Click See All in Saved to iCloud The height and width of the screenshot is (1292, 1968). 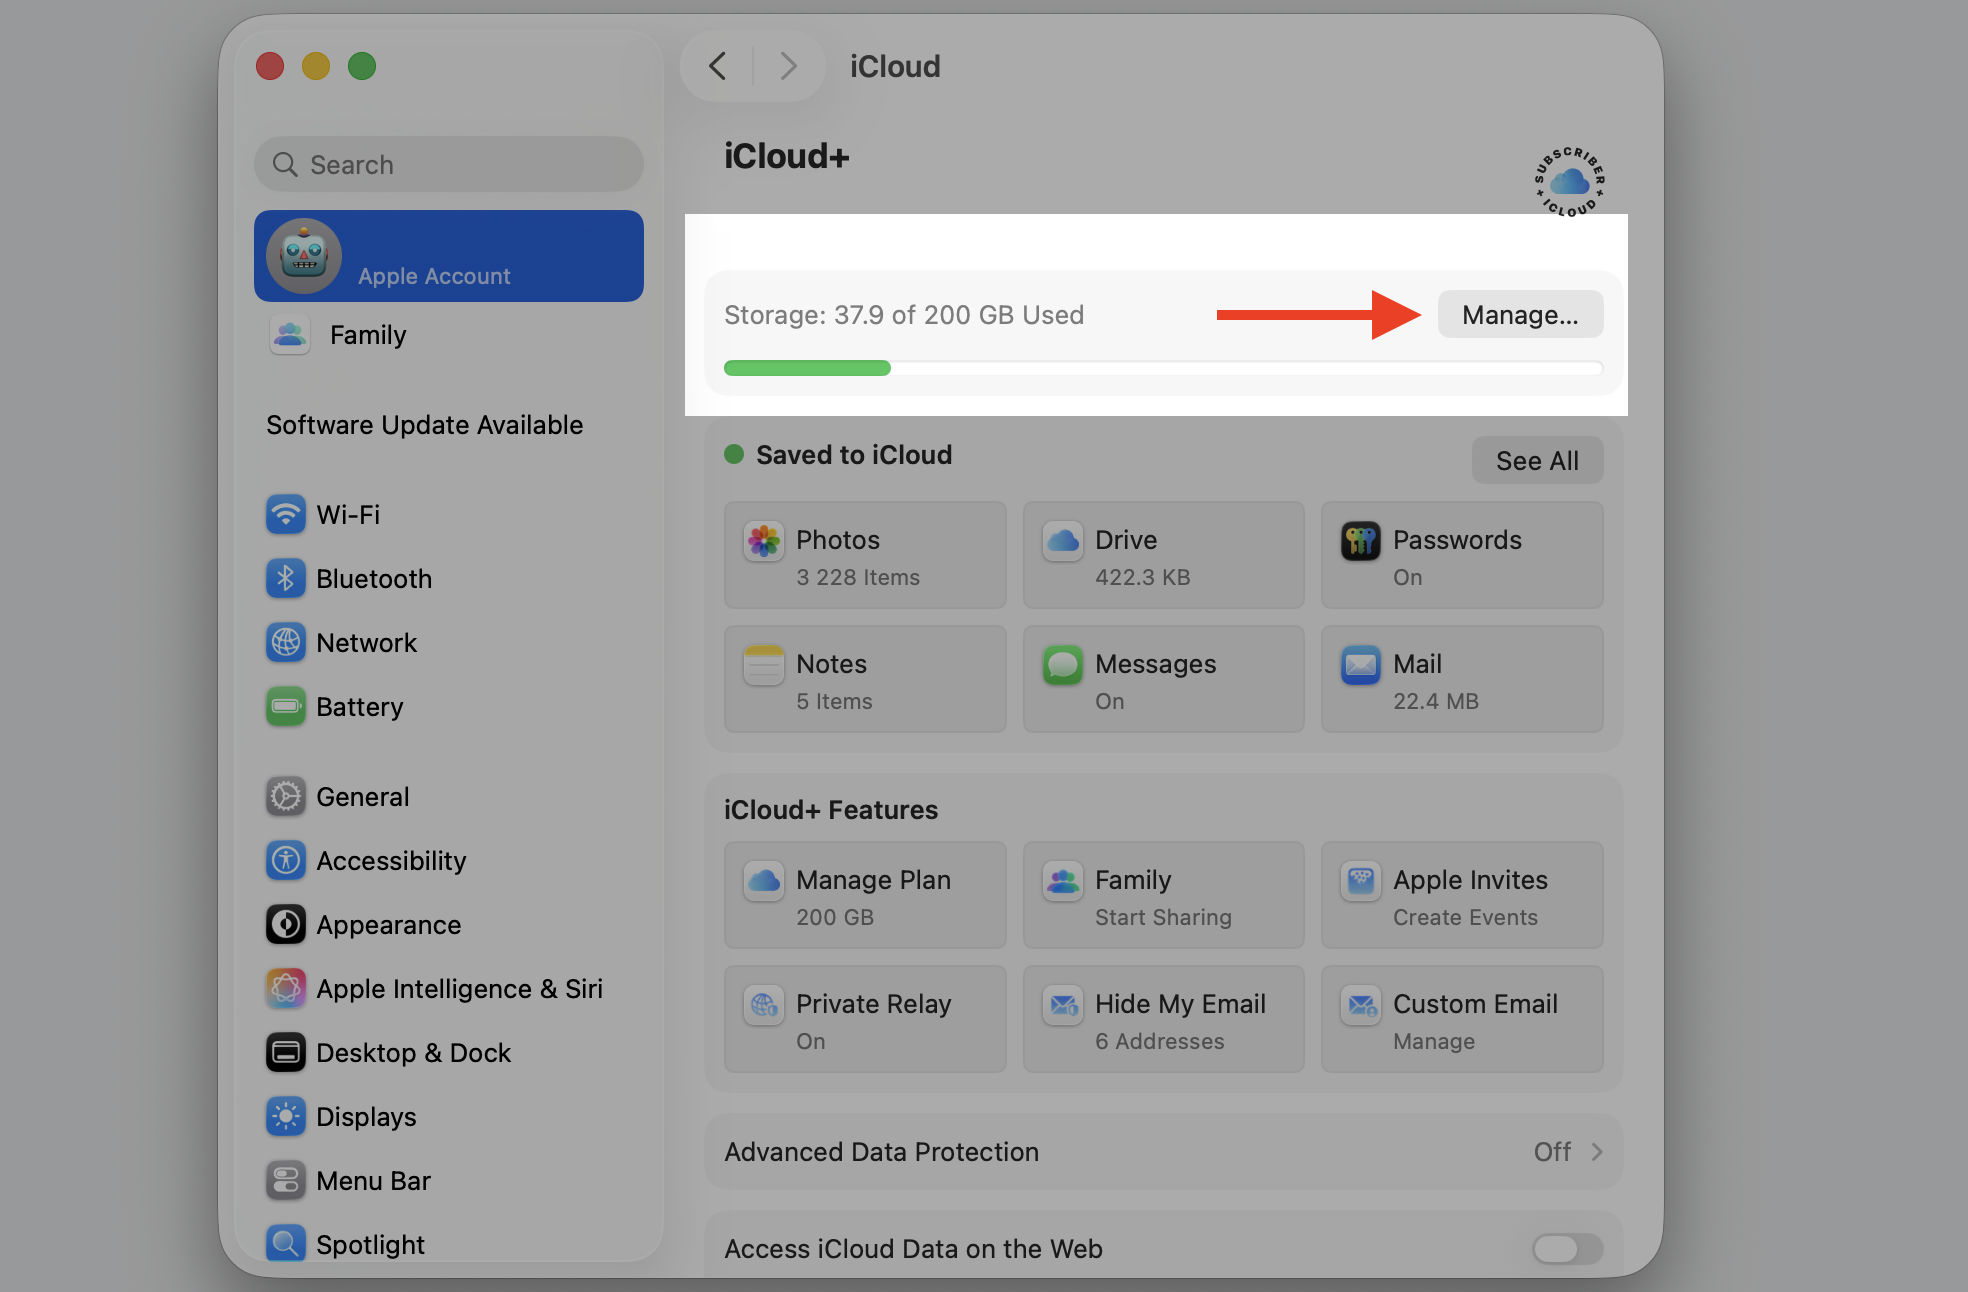(1537, 461)
